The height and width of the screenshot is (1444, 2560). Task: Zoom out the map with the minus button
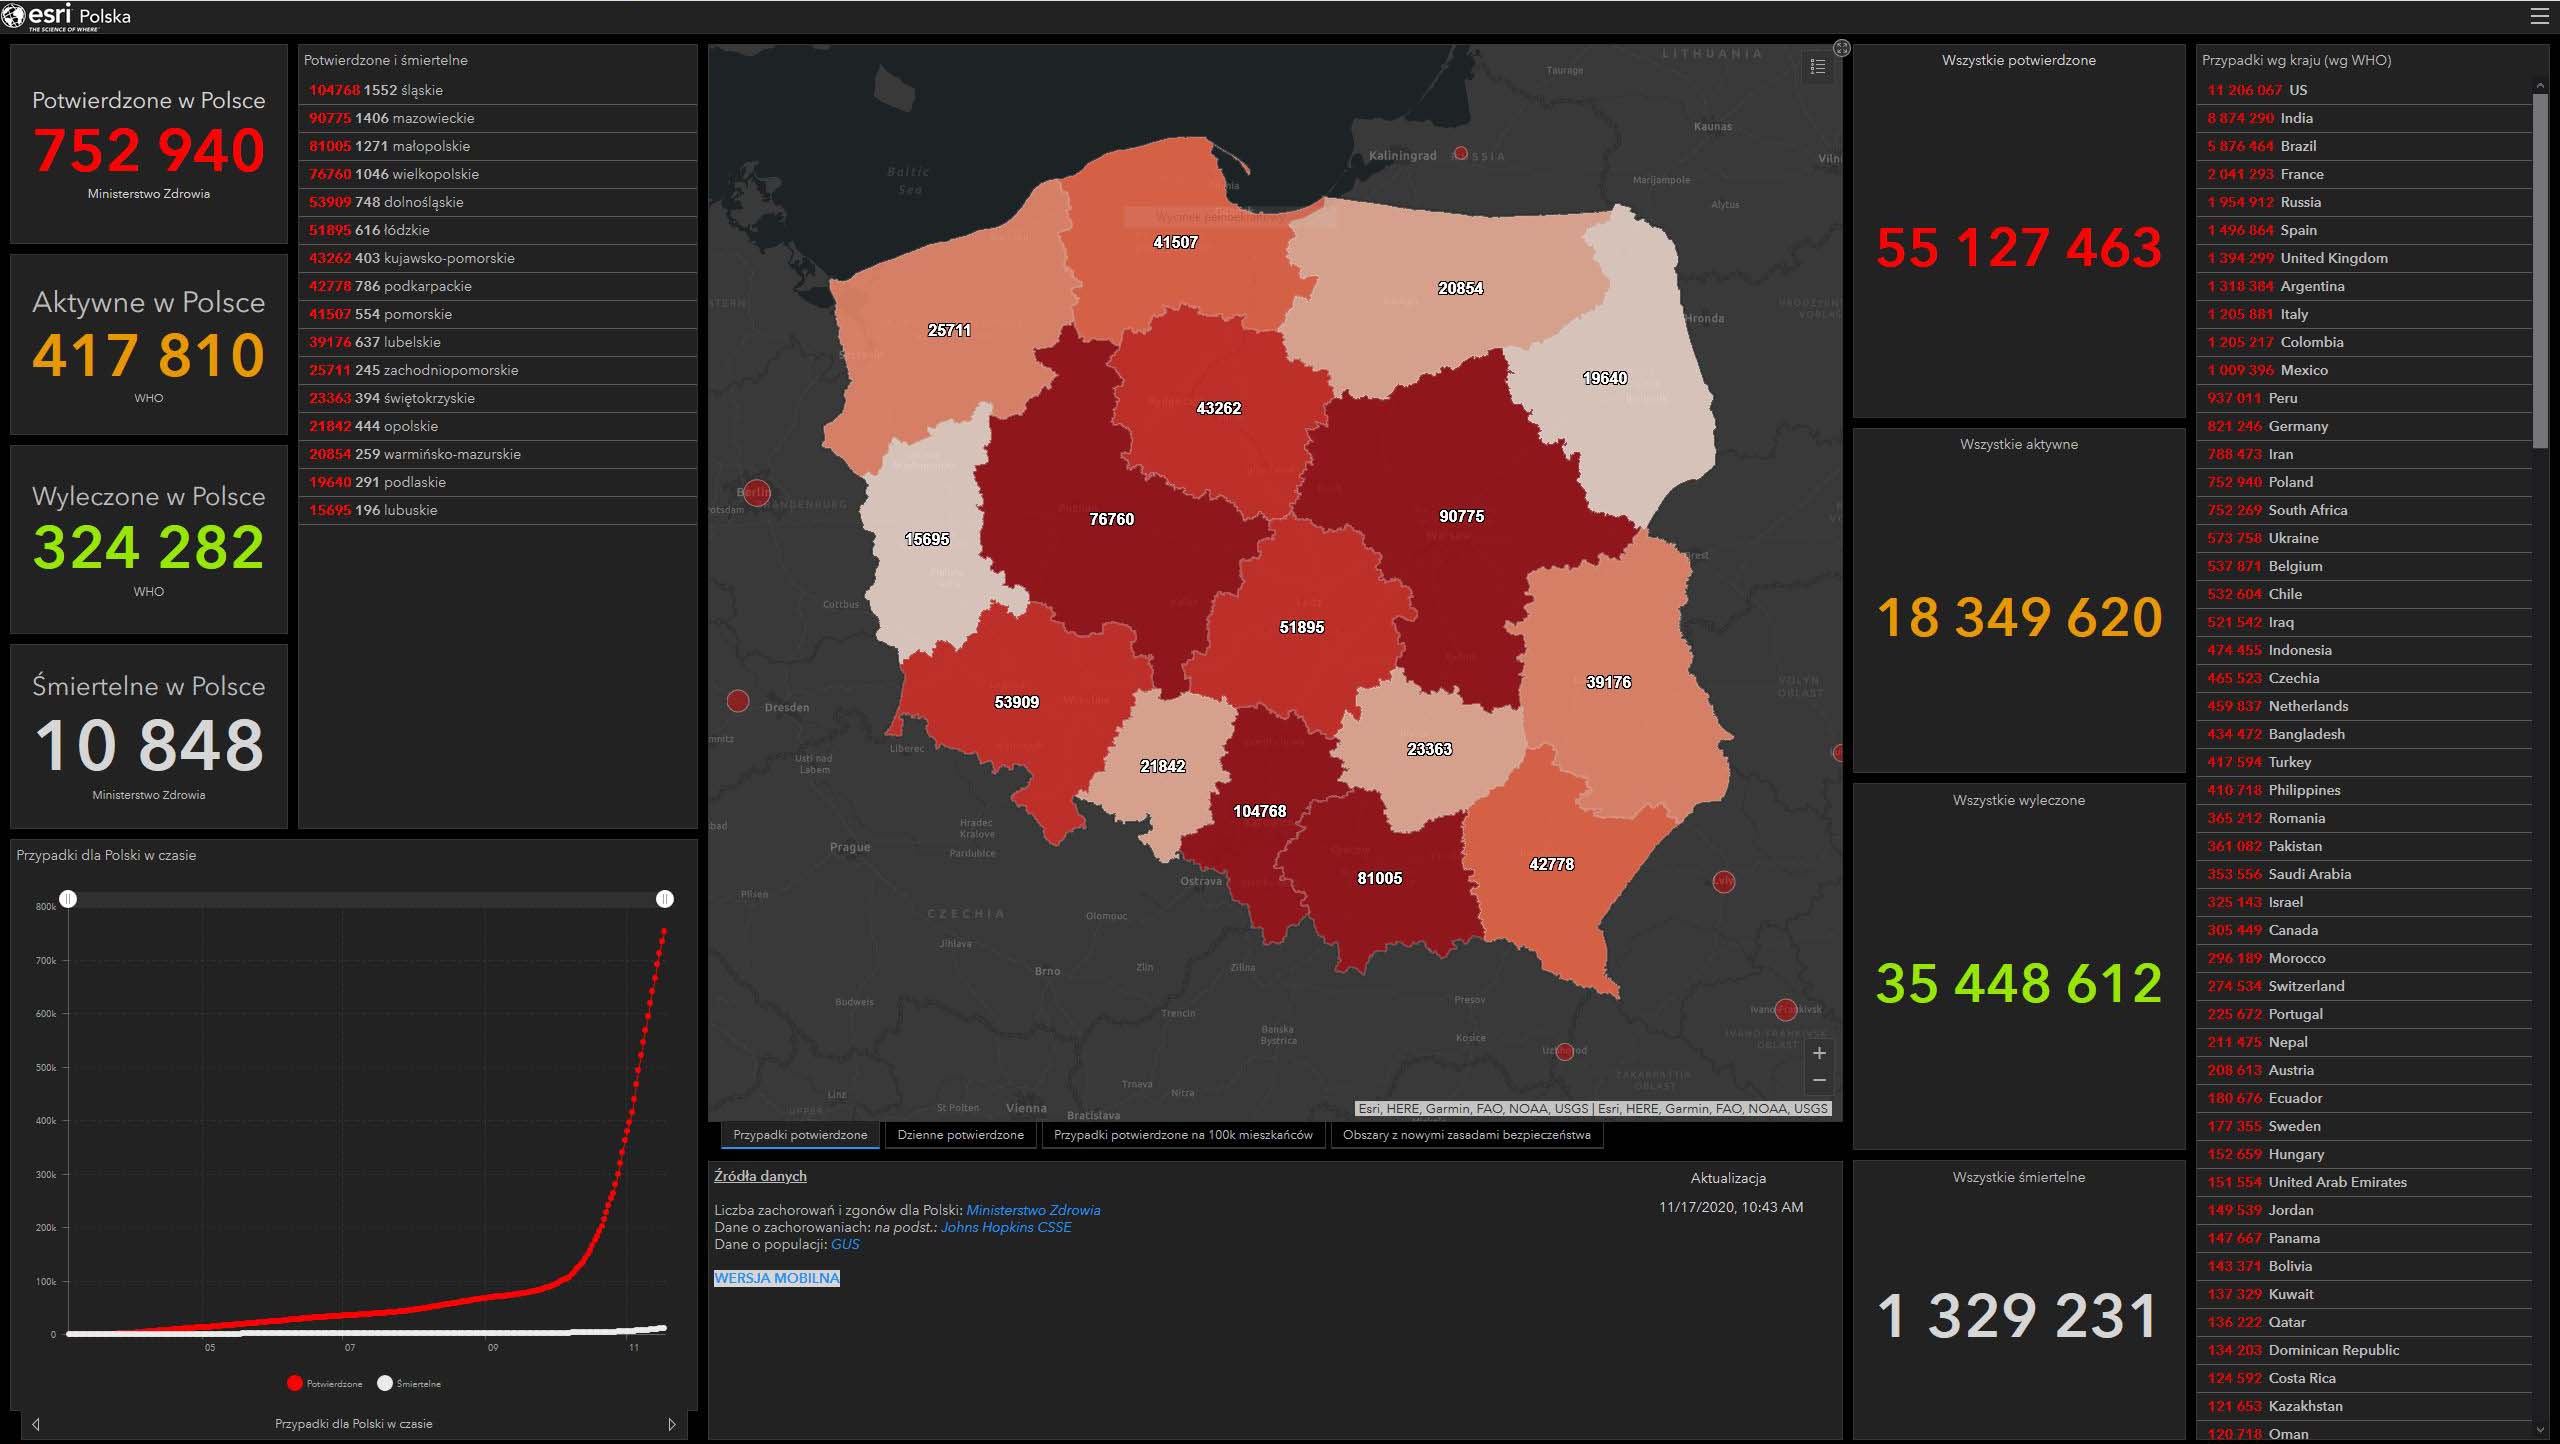1819,1081
